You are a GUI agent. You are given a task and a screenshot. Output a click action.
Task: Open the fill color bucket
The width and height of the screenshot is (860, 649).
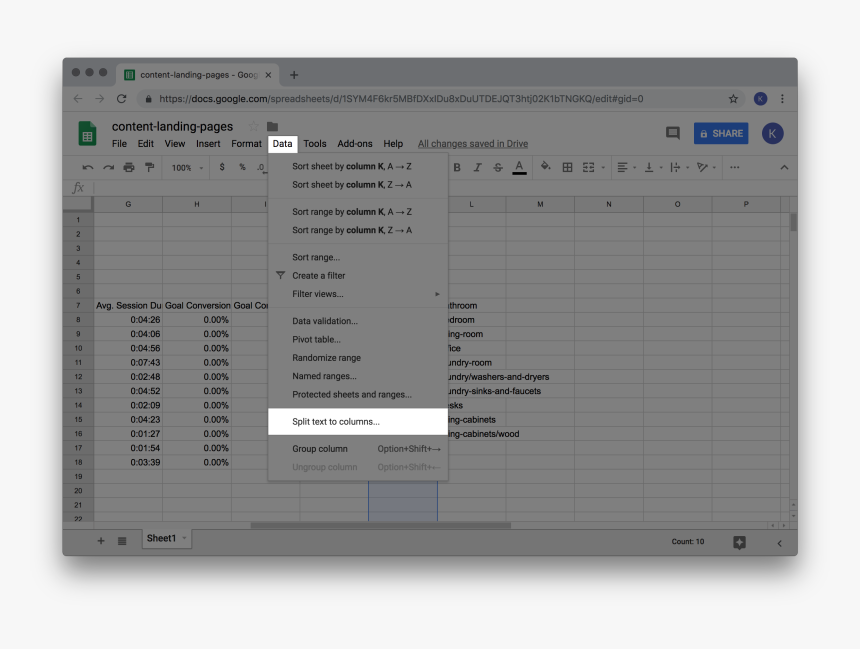coord(545,166)
